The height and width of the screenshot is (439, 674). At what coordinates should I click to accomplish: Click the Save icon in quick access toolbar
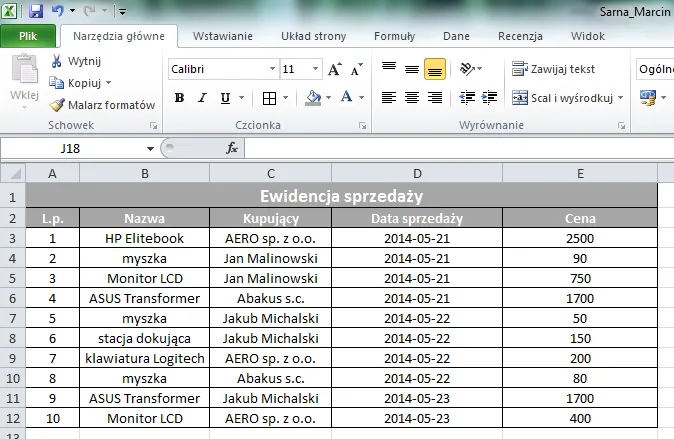[x=36, y=11]
